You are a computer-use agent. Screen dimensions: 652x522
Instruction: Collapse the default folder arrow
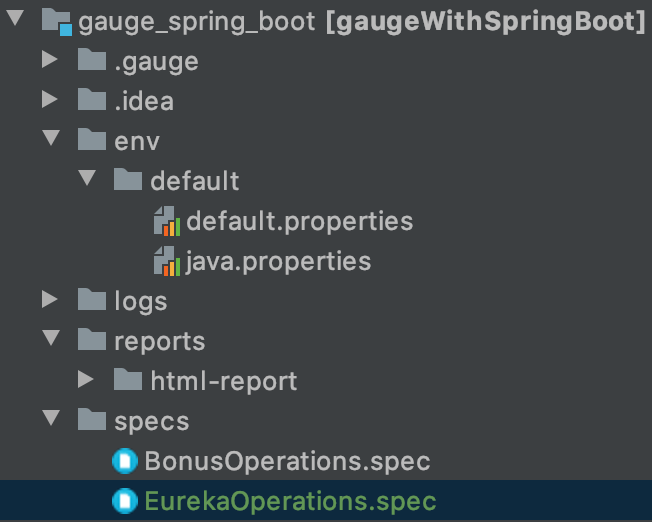[x=86, y=180]
